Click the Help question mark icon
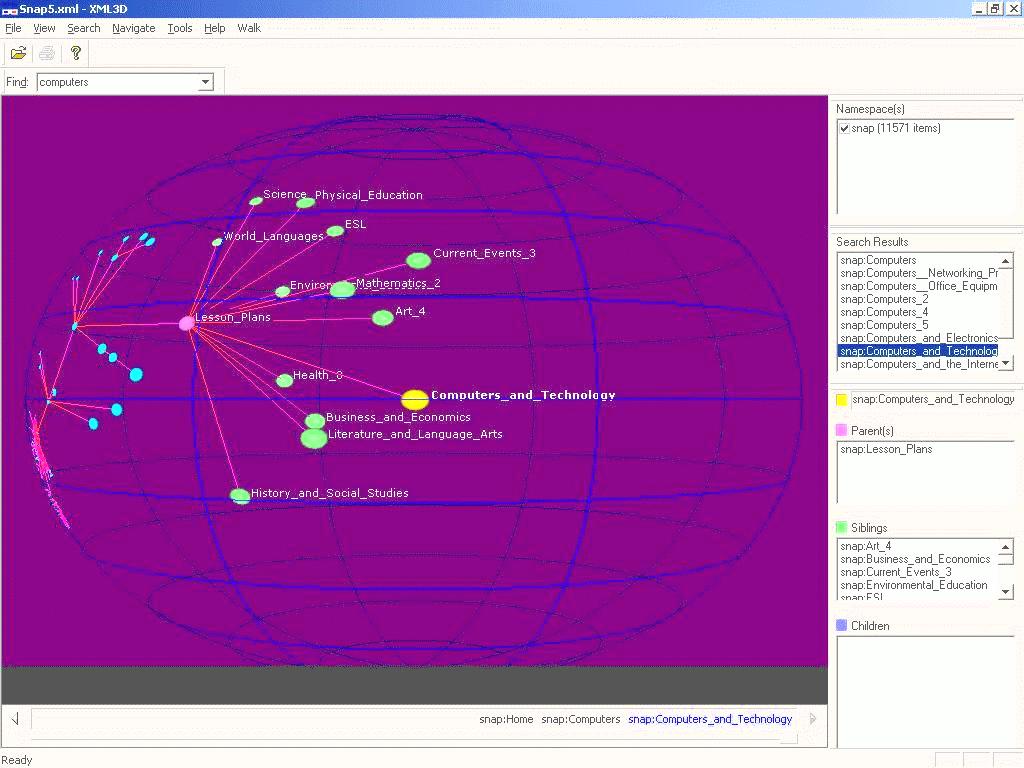 pos(75,53)
